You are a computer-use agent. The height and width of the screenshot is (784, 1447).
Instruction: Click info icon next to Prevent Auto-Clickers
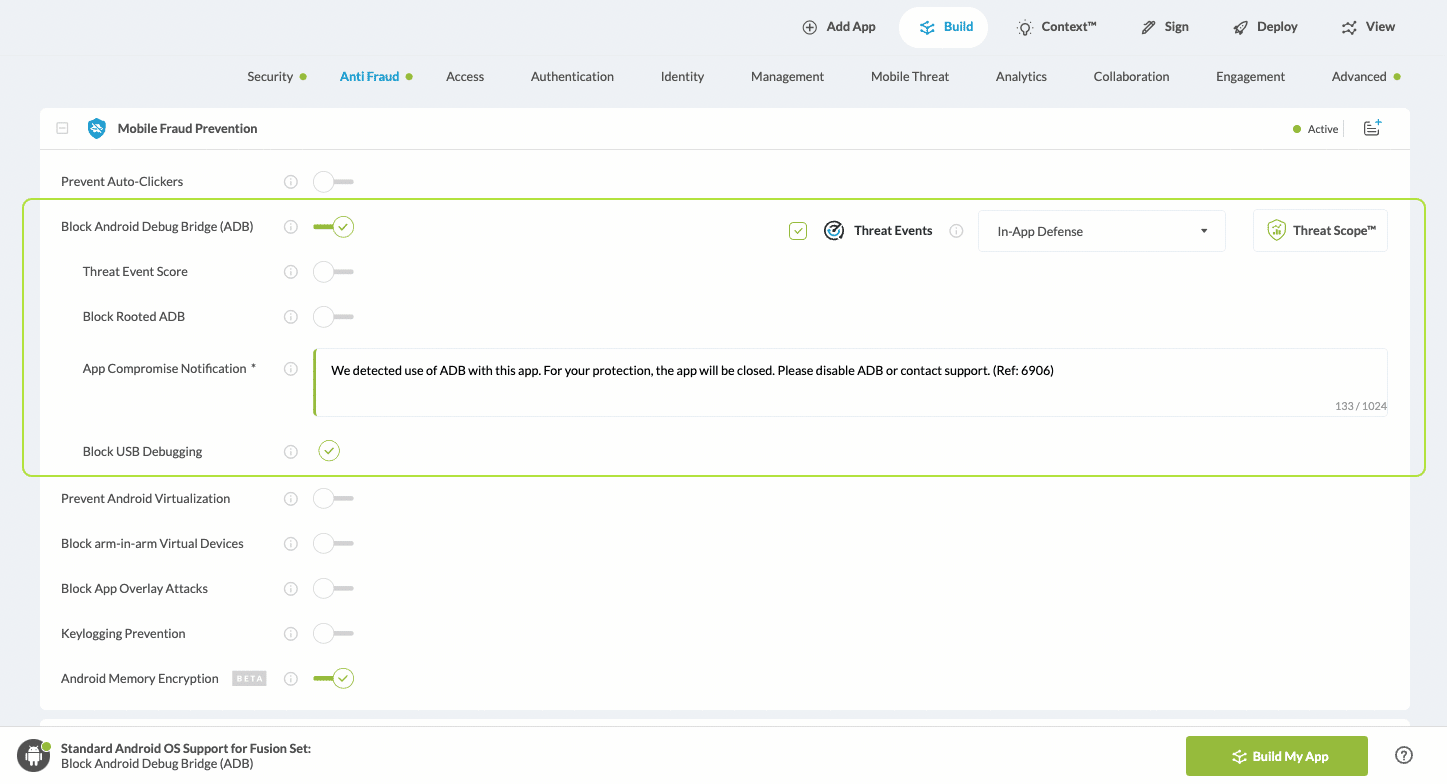[291, 182]
